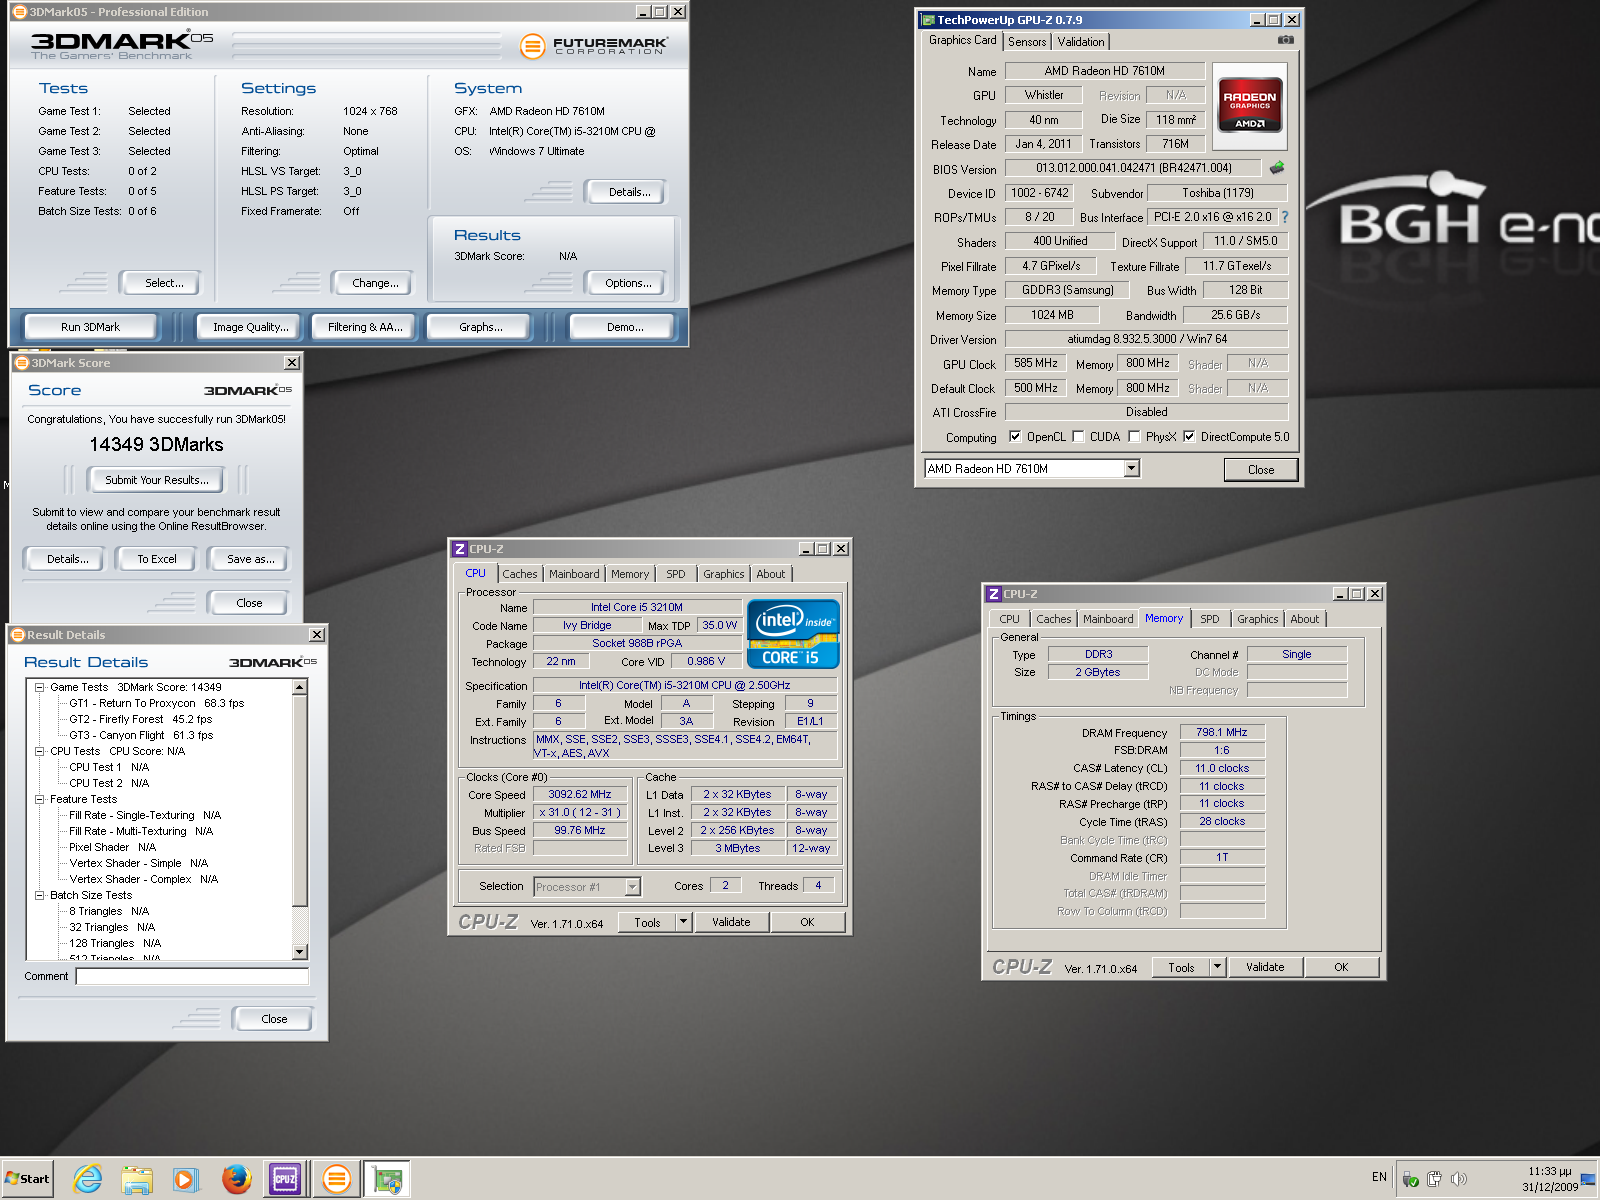The width and height of the screenshot is (1600, 1200).
Task: Toggle the OpenCL checkbox in GPU-Z
Action: coord(1015,436)
